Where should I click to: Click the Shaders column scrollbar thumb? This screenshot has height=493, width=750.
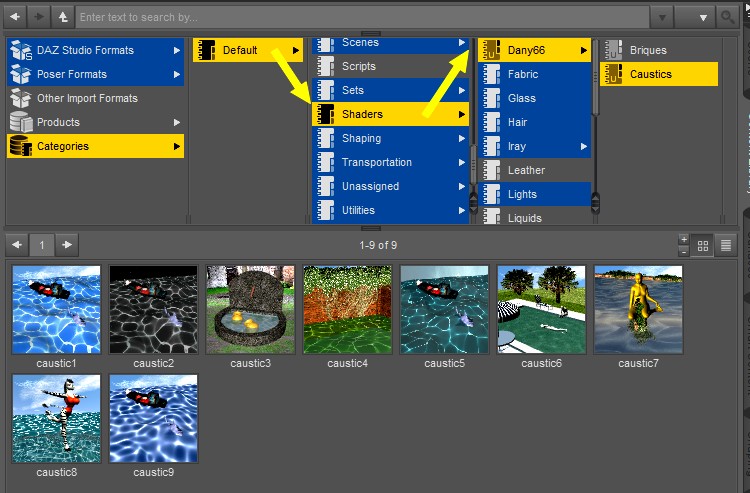pyautogui.click(x=473, y=164)
